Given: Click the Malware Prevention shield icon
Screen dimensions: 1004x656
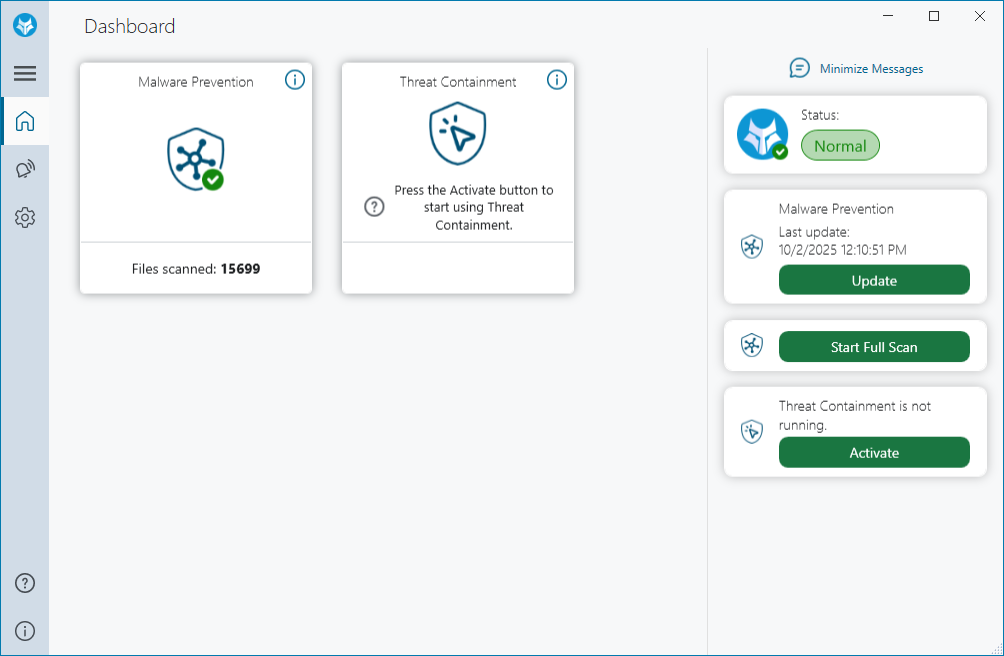Looking at the screenshot, I should click(196, 159).
